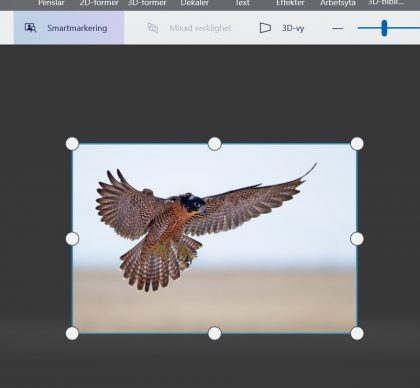Select the Smartmarkering text label
420x388 pixels.
77,28
